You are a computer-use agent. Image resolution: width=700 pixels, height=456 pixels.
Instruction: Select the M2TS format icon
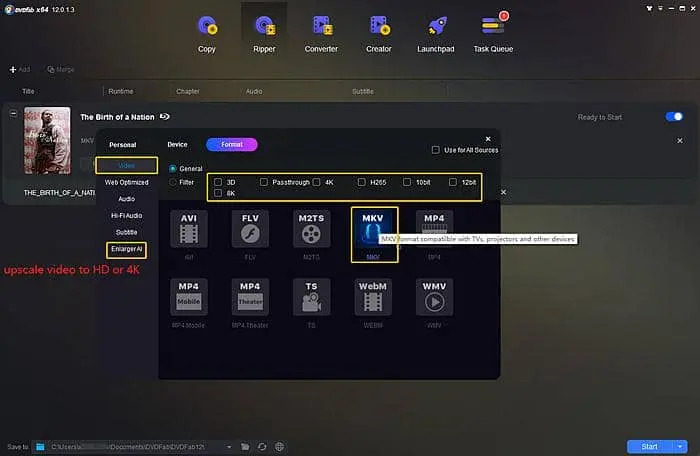coord(311,229)
